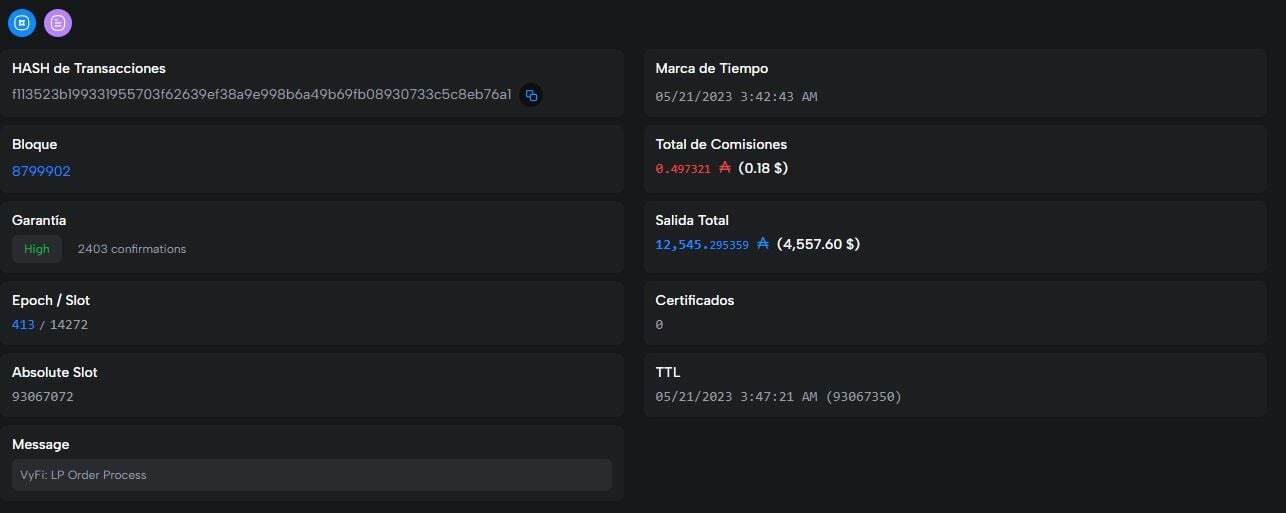The width and height of the screenshot is (1286, 513).
Task: Click the green High assurance badge
Action: (x=37, y=249)
